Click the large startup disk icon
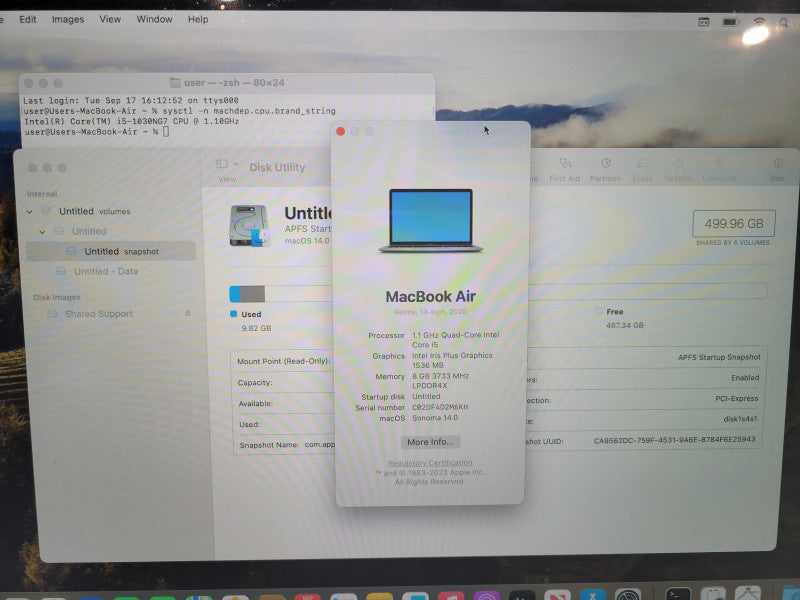 249,226
